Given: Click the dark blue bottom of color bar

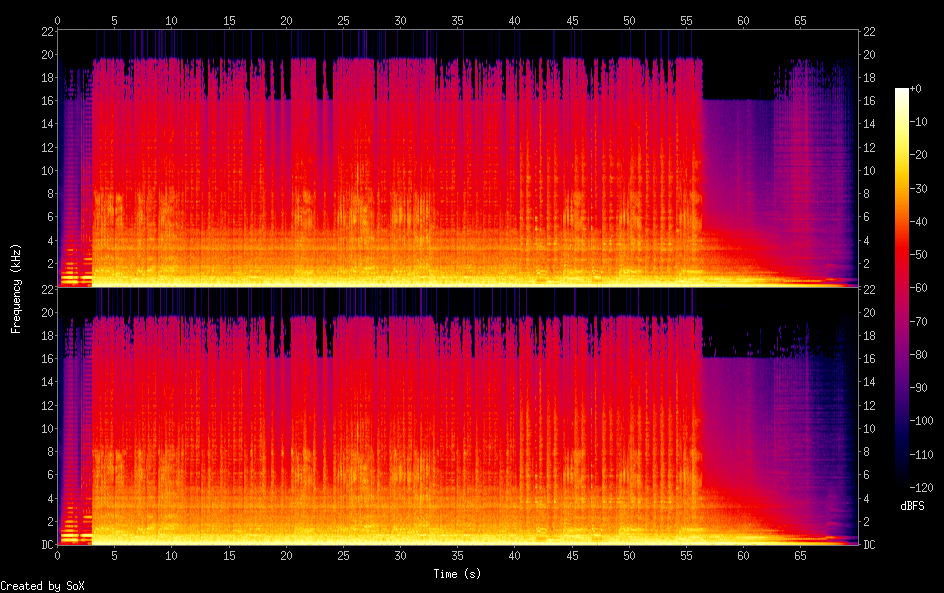Looking at the screenshot, I should click(x=902, y=484).
